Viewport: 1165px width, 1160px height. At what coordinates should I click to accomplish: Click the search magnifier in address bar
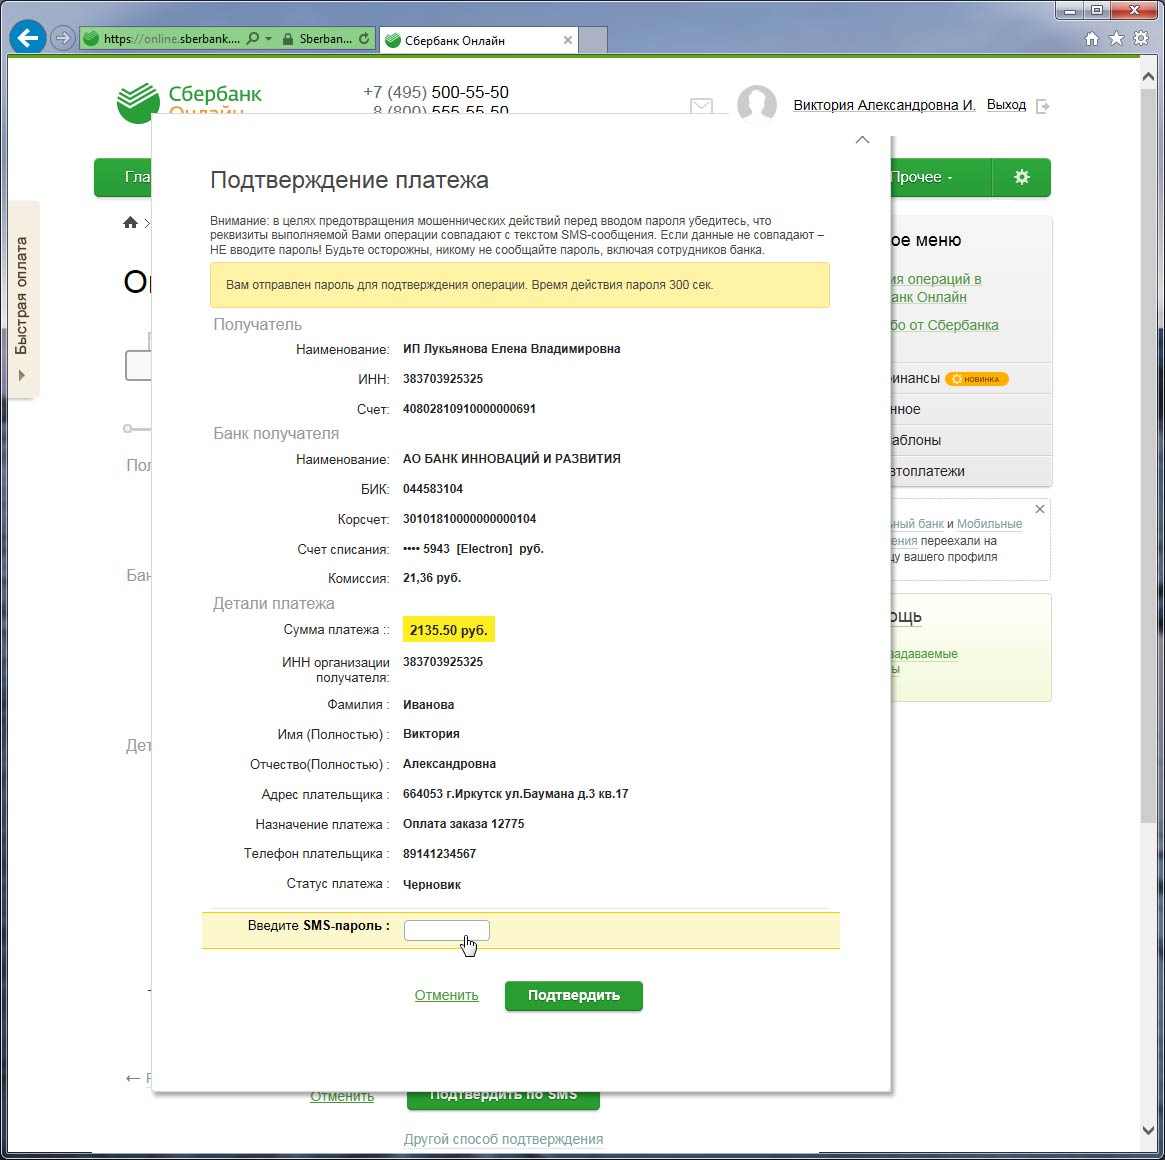pyautogui.click(x=253, y=39)
